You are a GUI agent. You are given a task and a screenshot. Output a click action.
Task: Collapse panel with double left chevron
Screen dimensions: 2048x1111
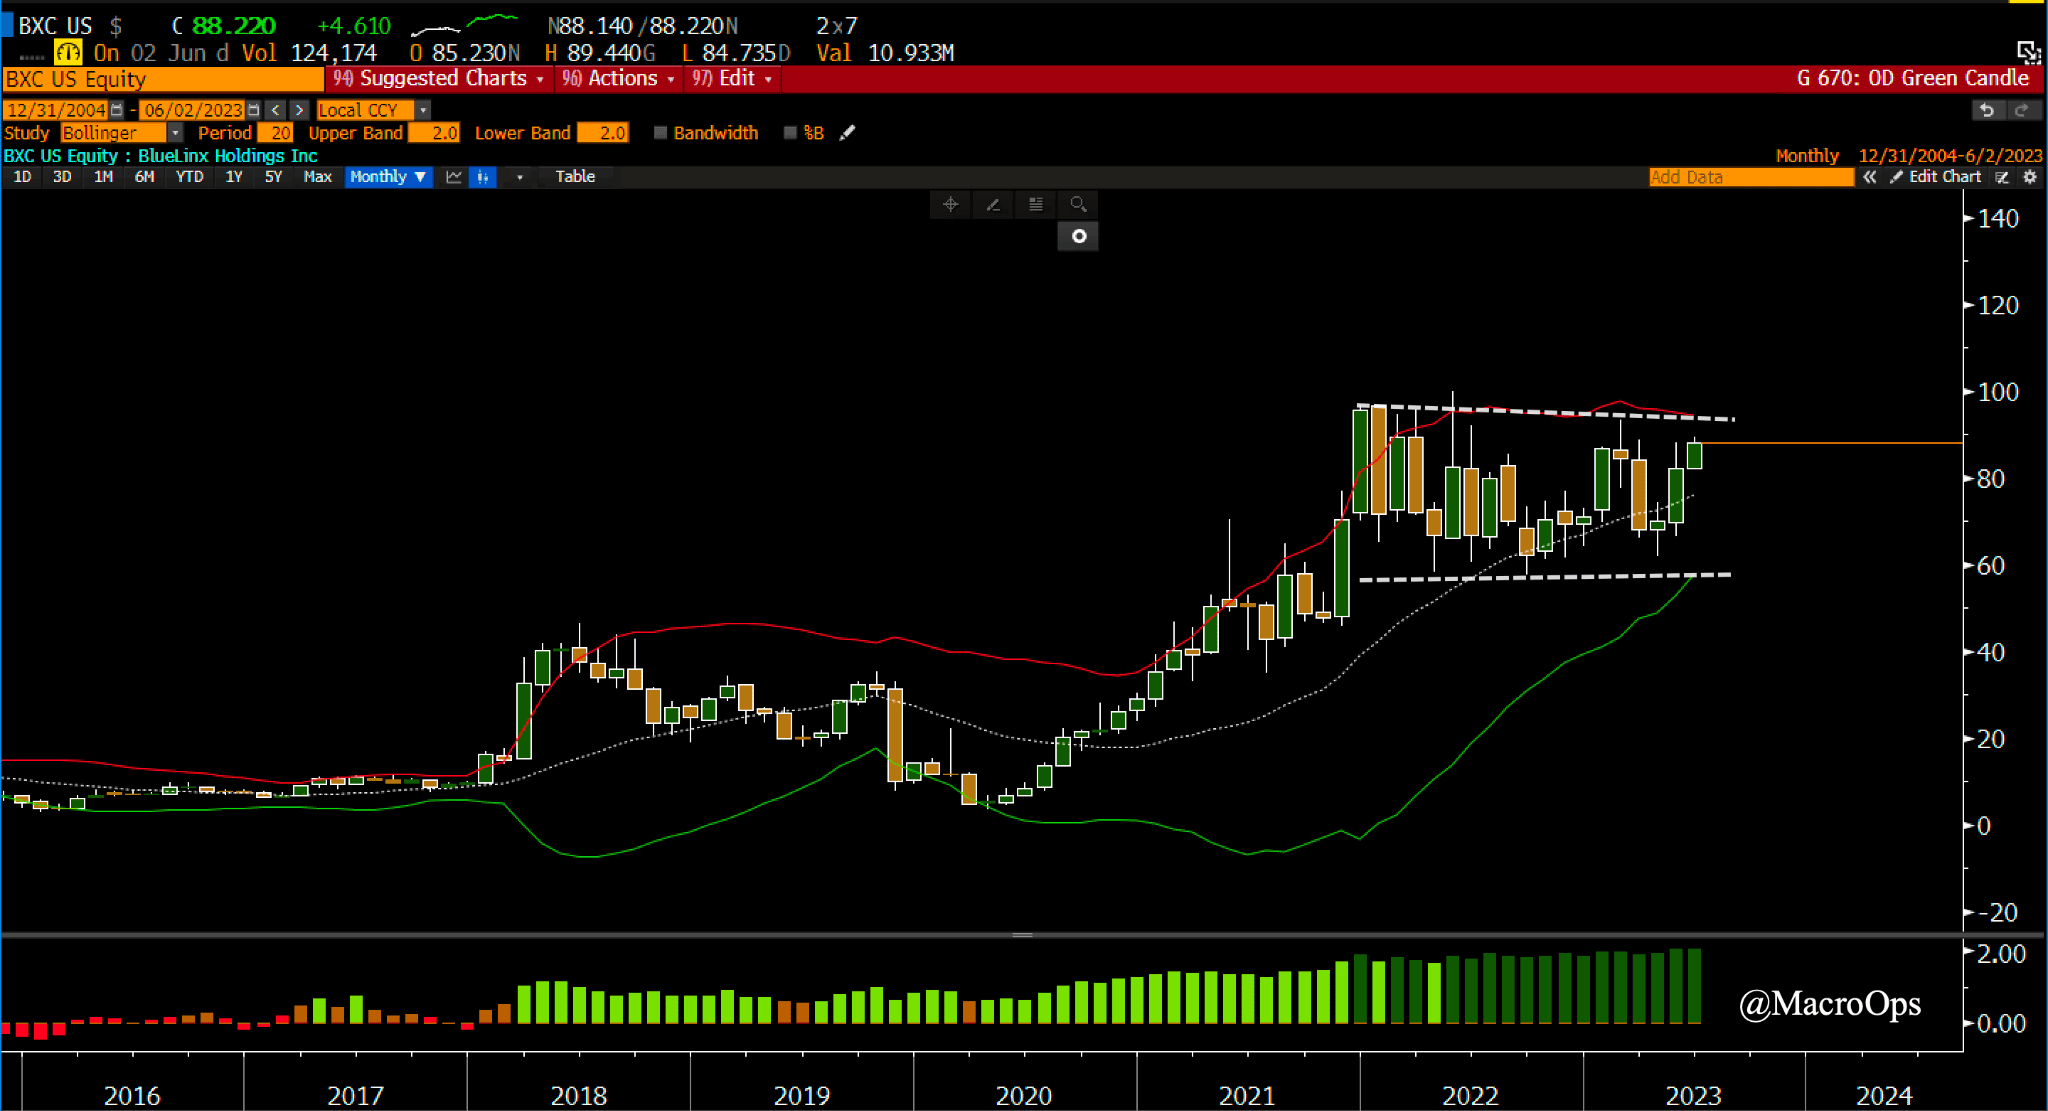[1869, 177]
